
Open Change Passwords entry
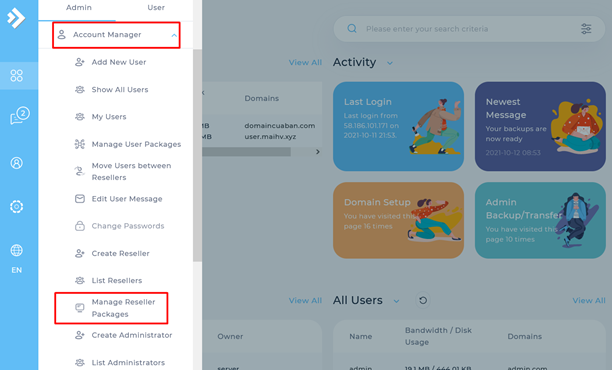click(128, 226)
